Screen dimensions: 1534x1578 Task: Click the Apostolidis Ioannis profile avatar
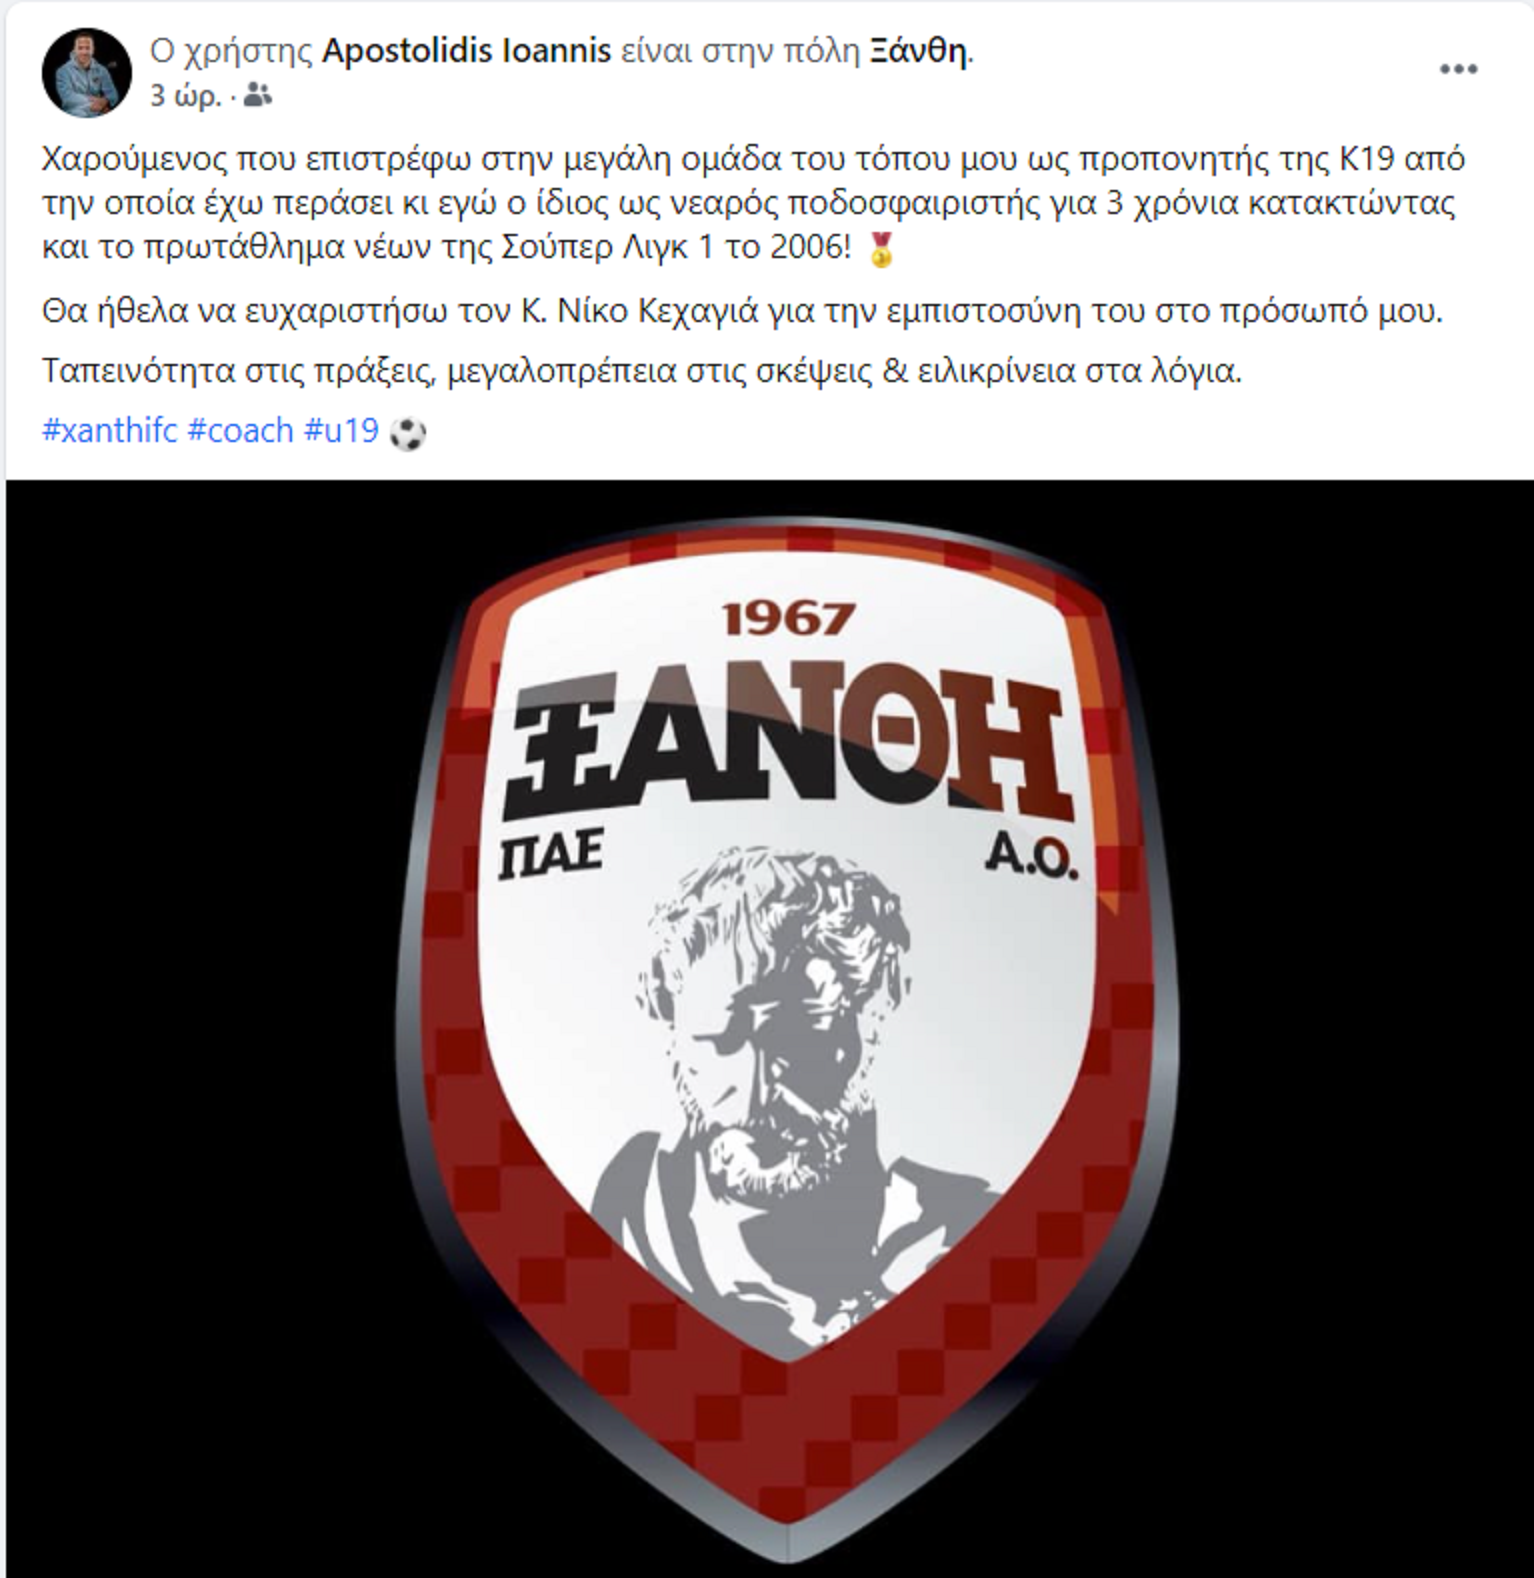pyautogui.click(x=86, y=72)
